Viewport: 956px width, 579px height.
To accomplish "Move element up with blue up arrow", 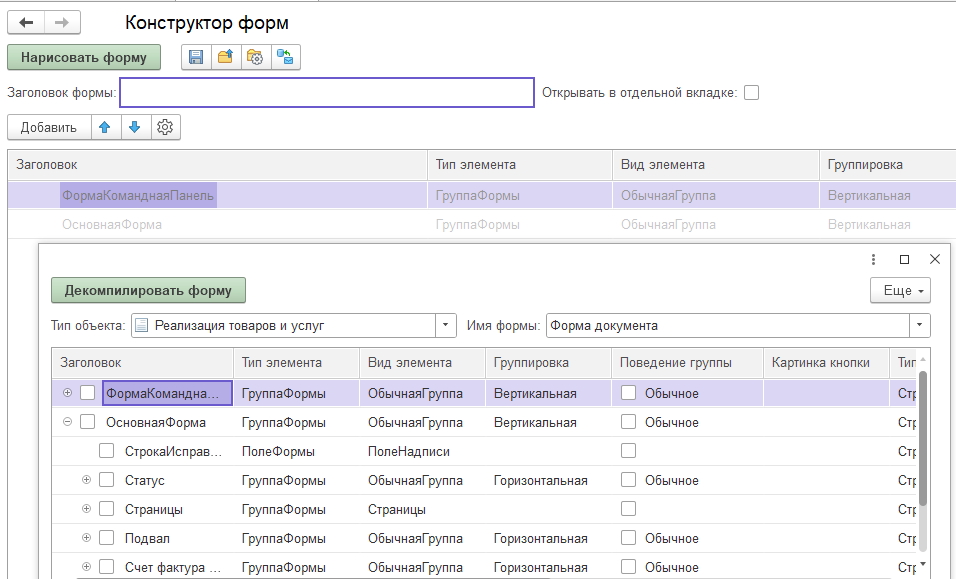I will (x=105, y=127).
